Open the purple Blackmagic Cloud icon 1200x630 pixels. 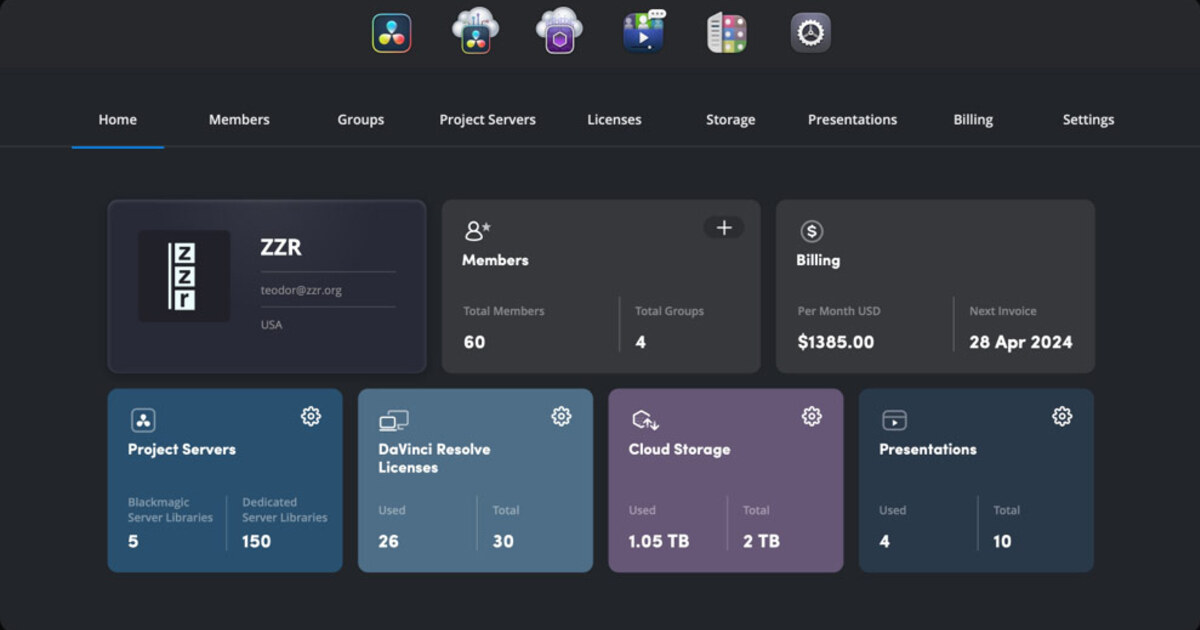tap(558, 31)
